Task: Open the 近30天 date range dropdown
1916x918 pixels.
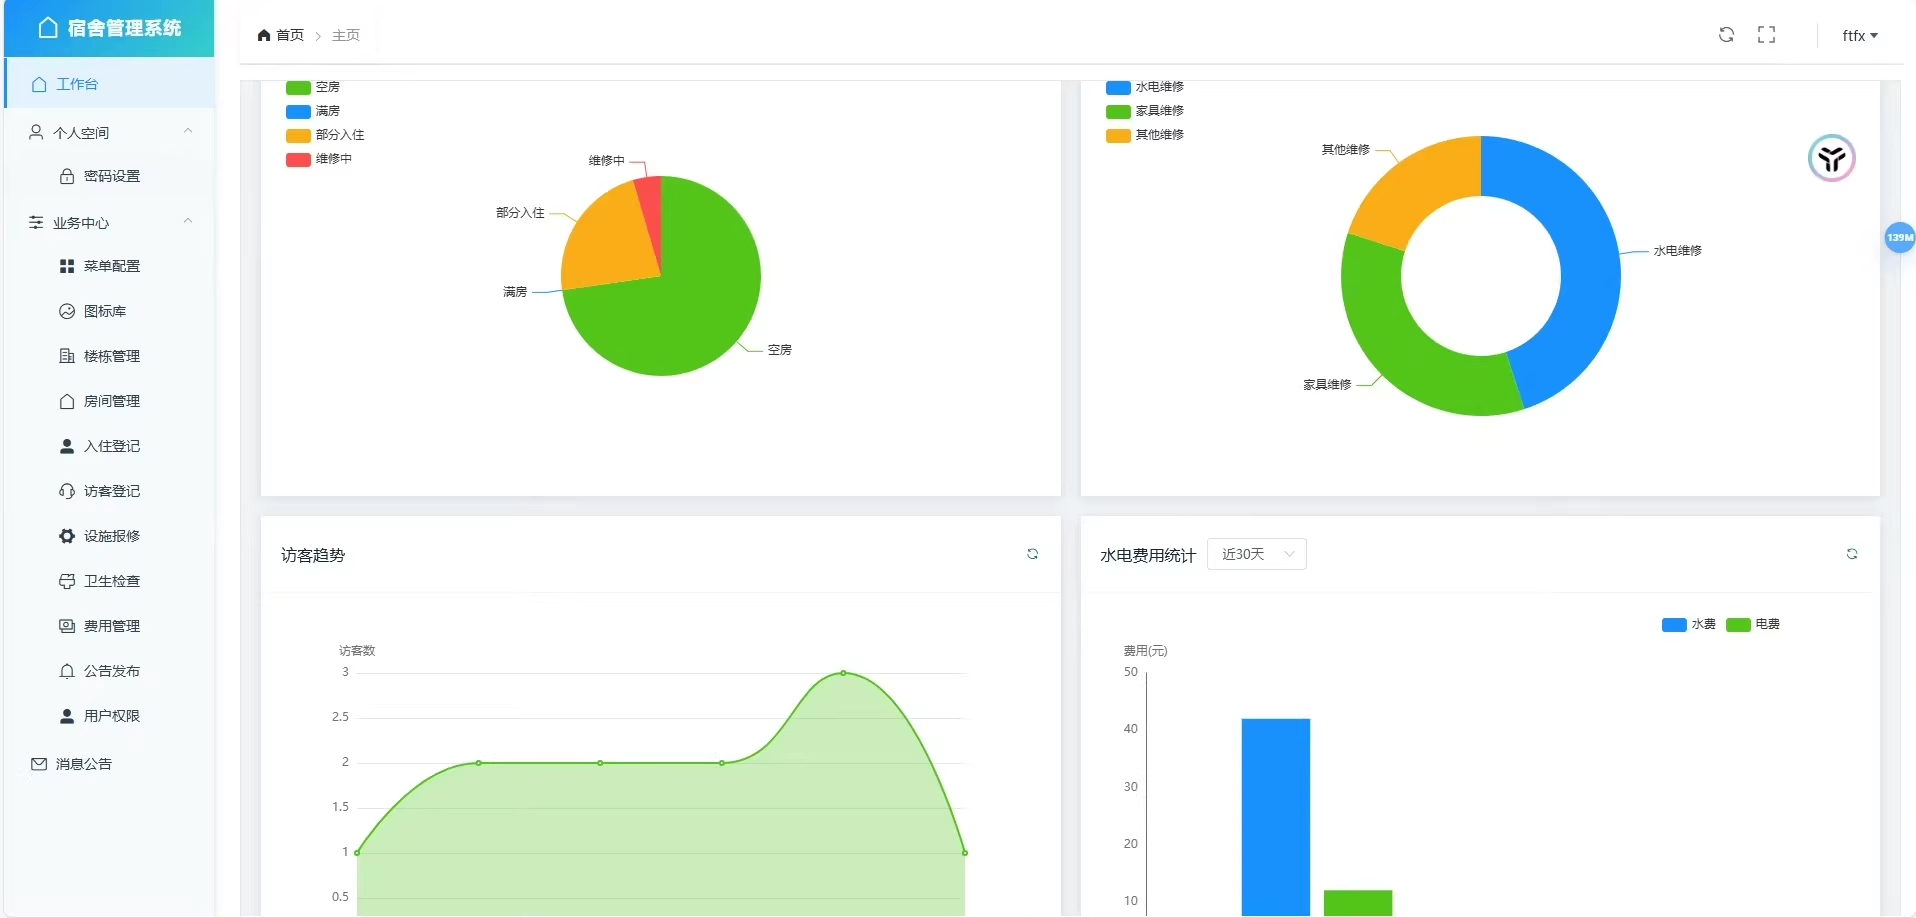Action: click(x=1257, y=554)
